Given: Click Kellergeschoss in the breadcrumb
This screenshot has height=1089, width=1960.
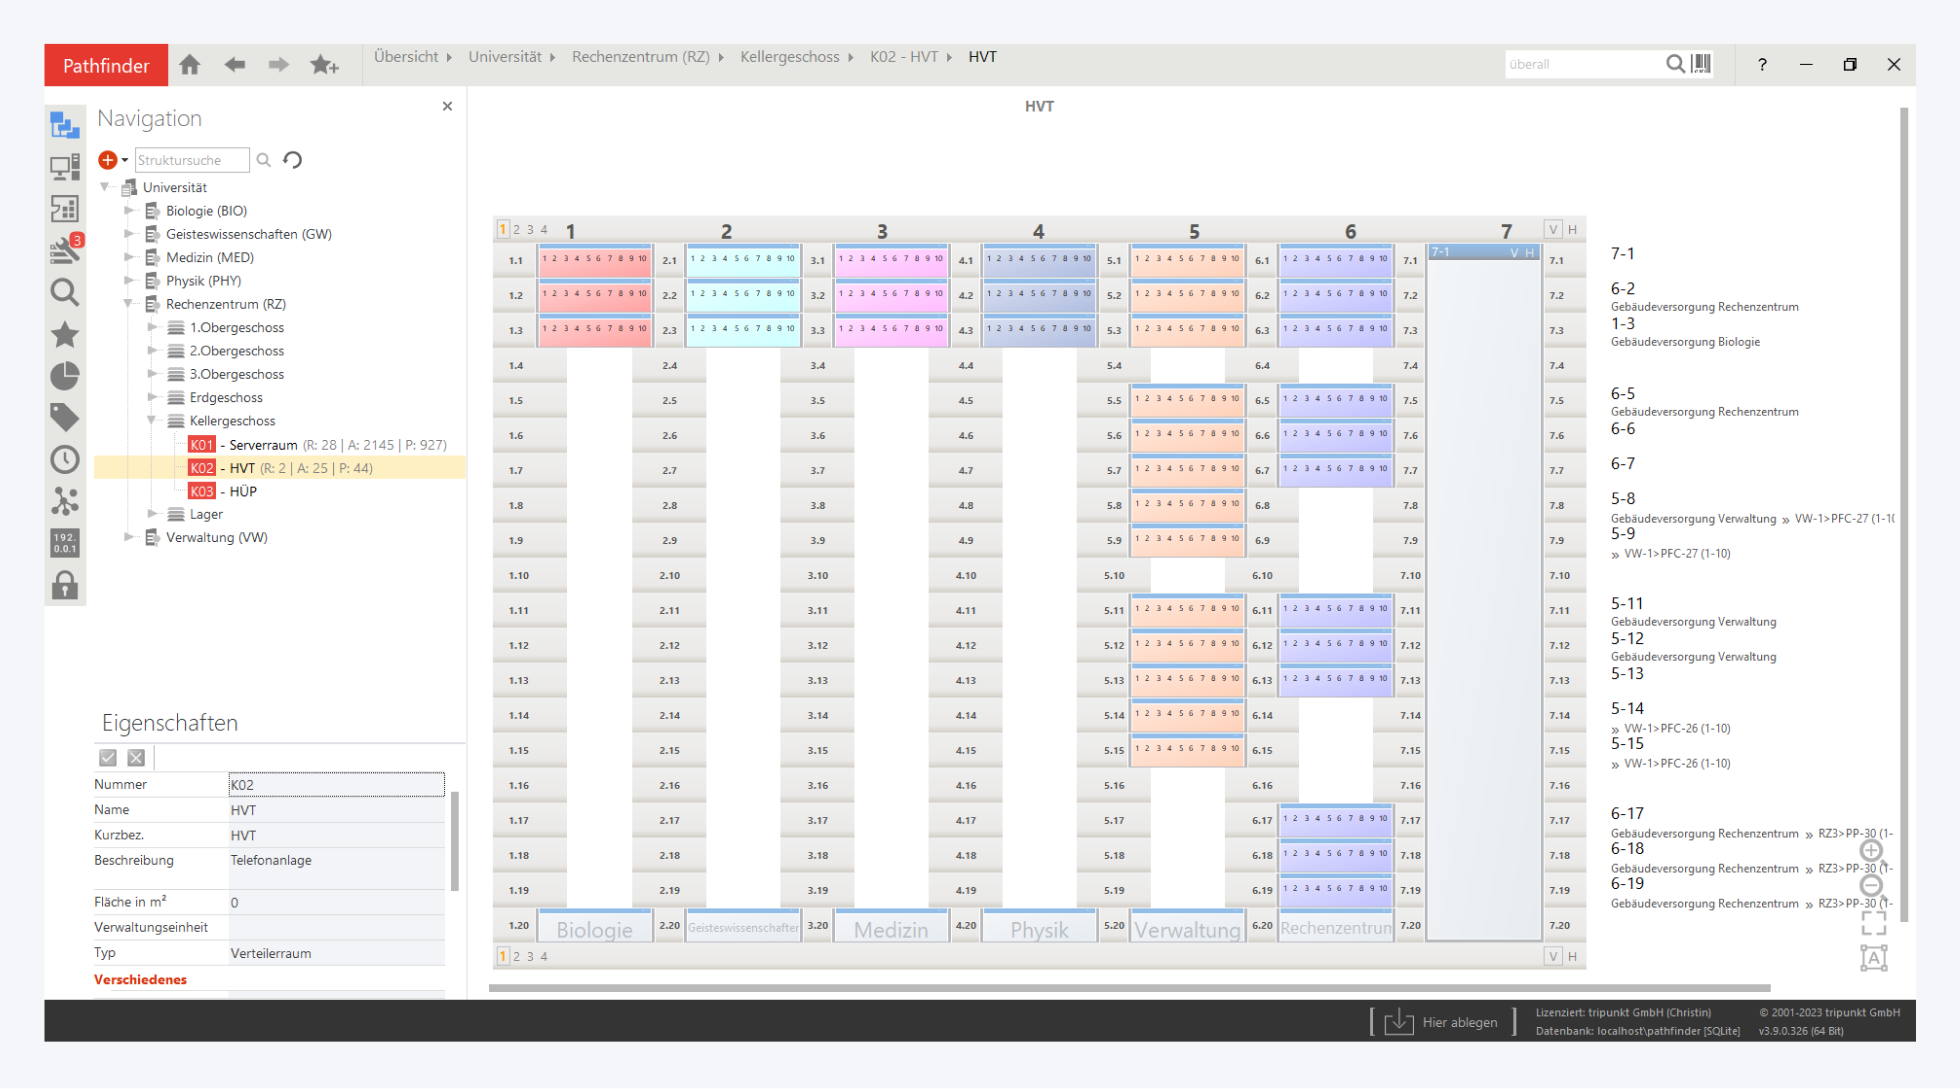Looking at the screenshot, I should coord(789,57).
